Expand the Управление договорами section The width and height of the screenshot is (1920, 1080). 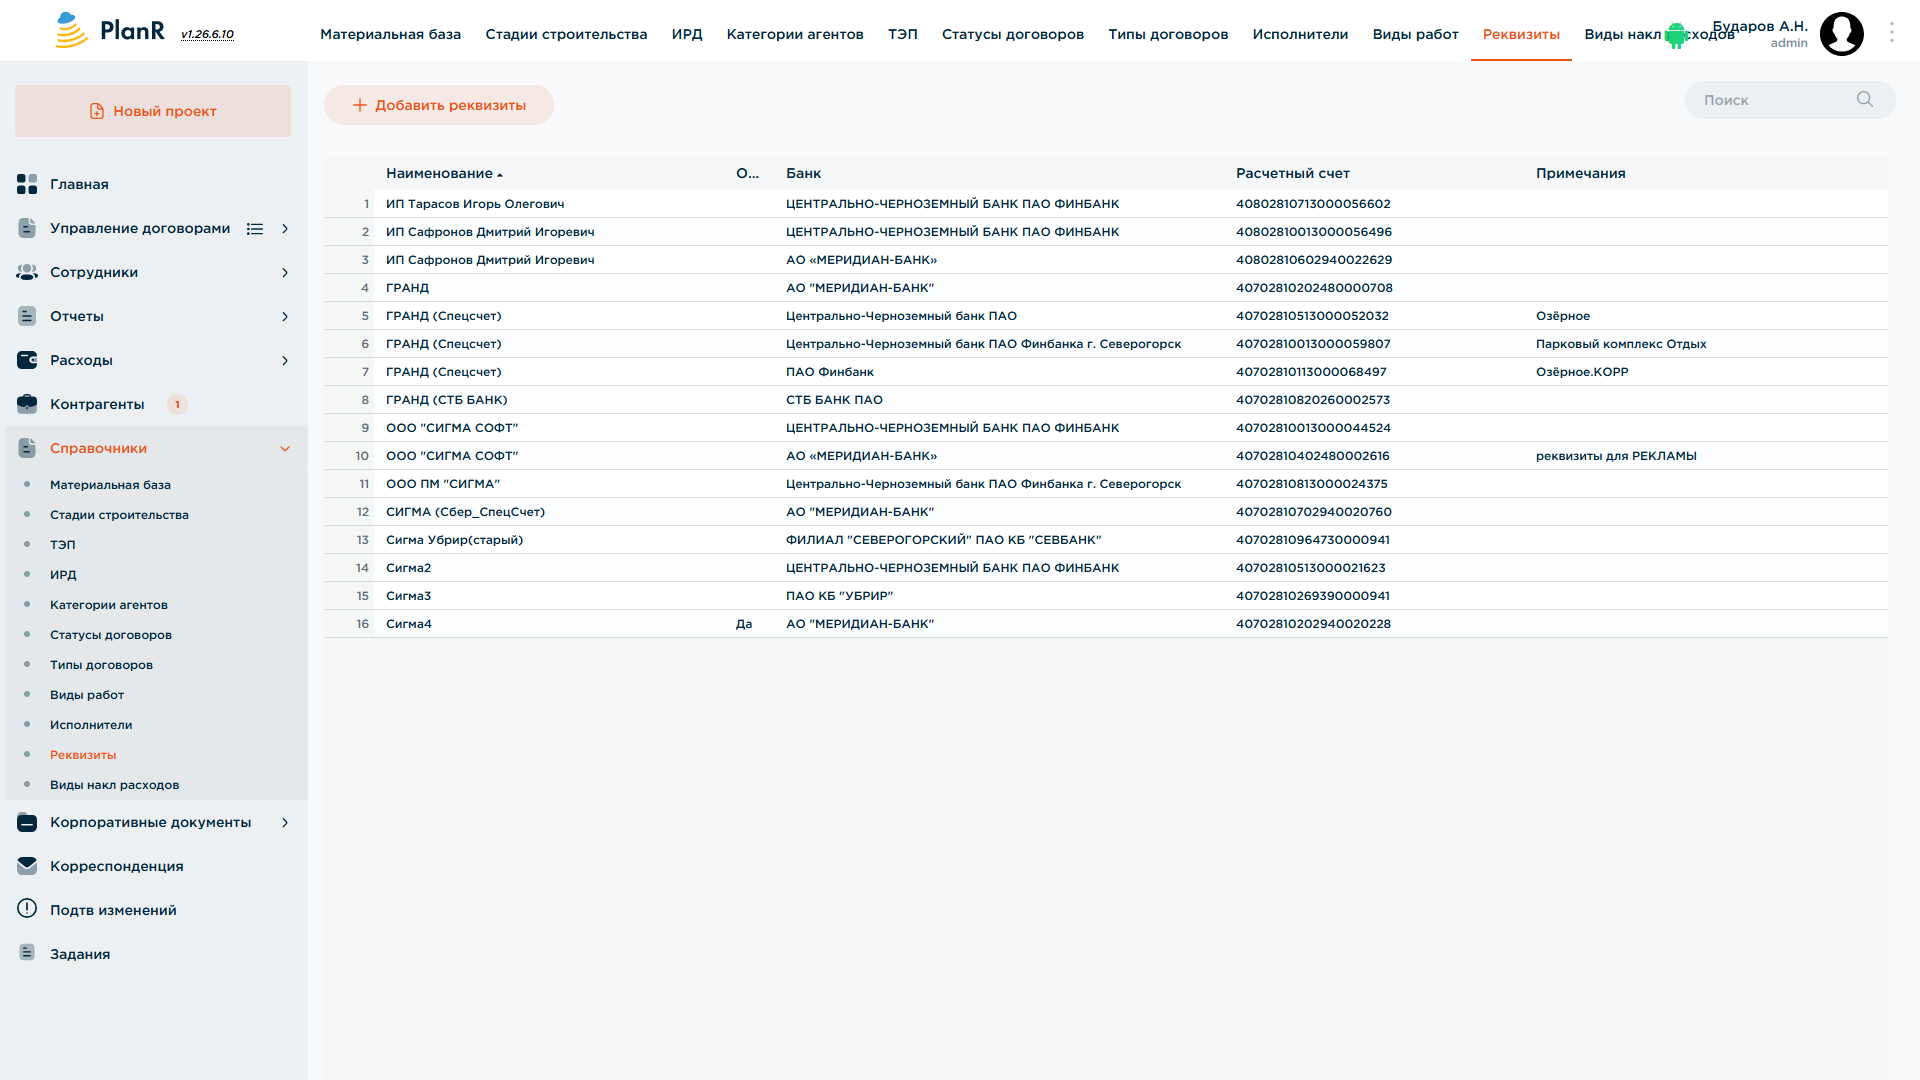tap(285, 229)
